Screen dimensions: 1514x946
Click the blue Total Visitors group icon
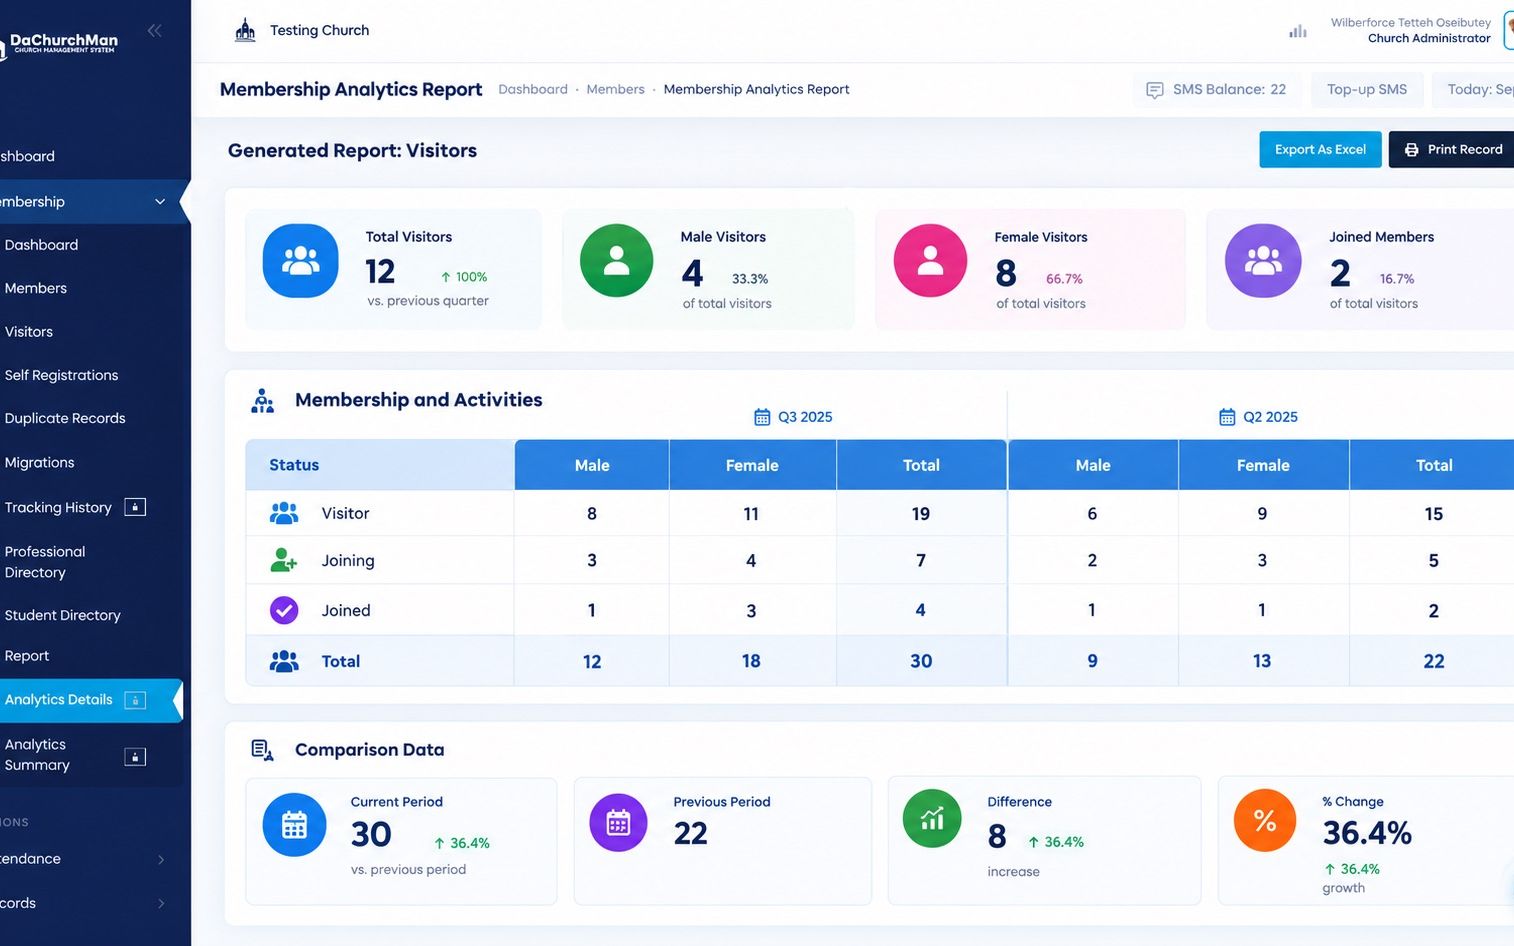pos(300,261)
